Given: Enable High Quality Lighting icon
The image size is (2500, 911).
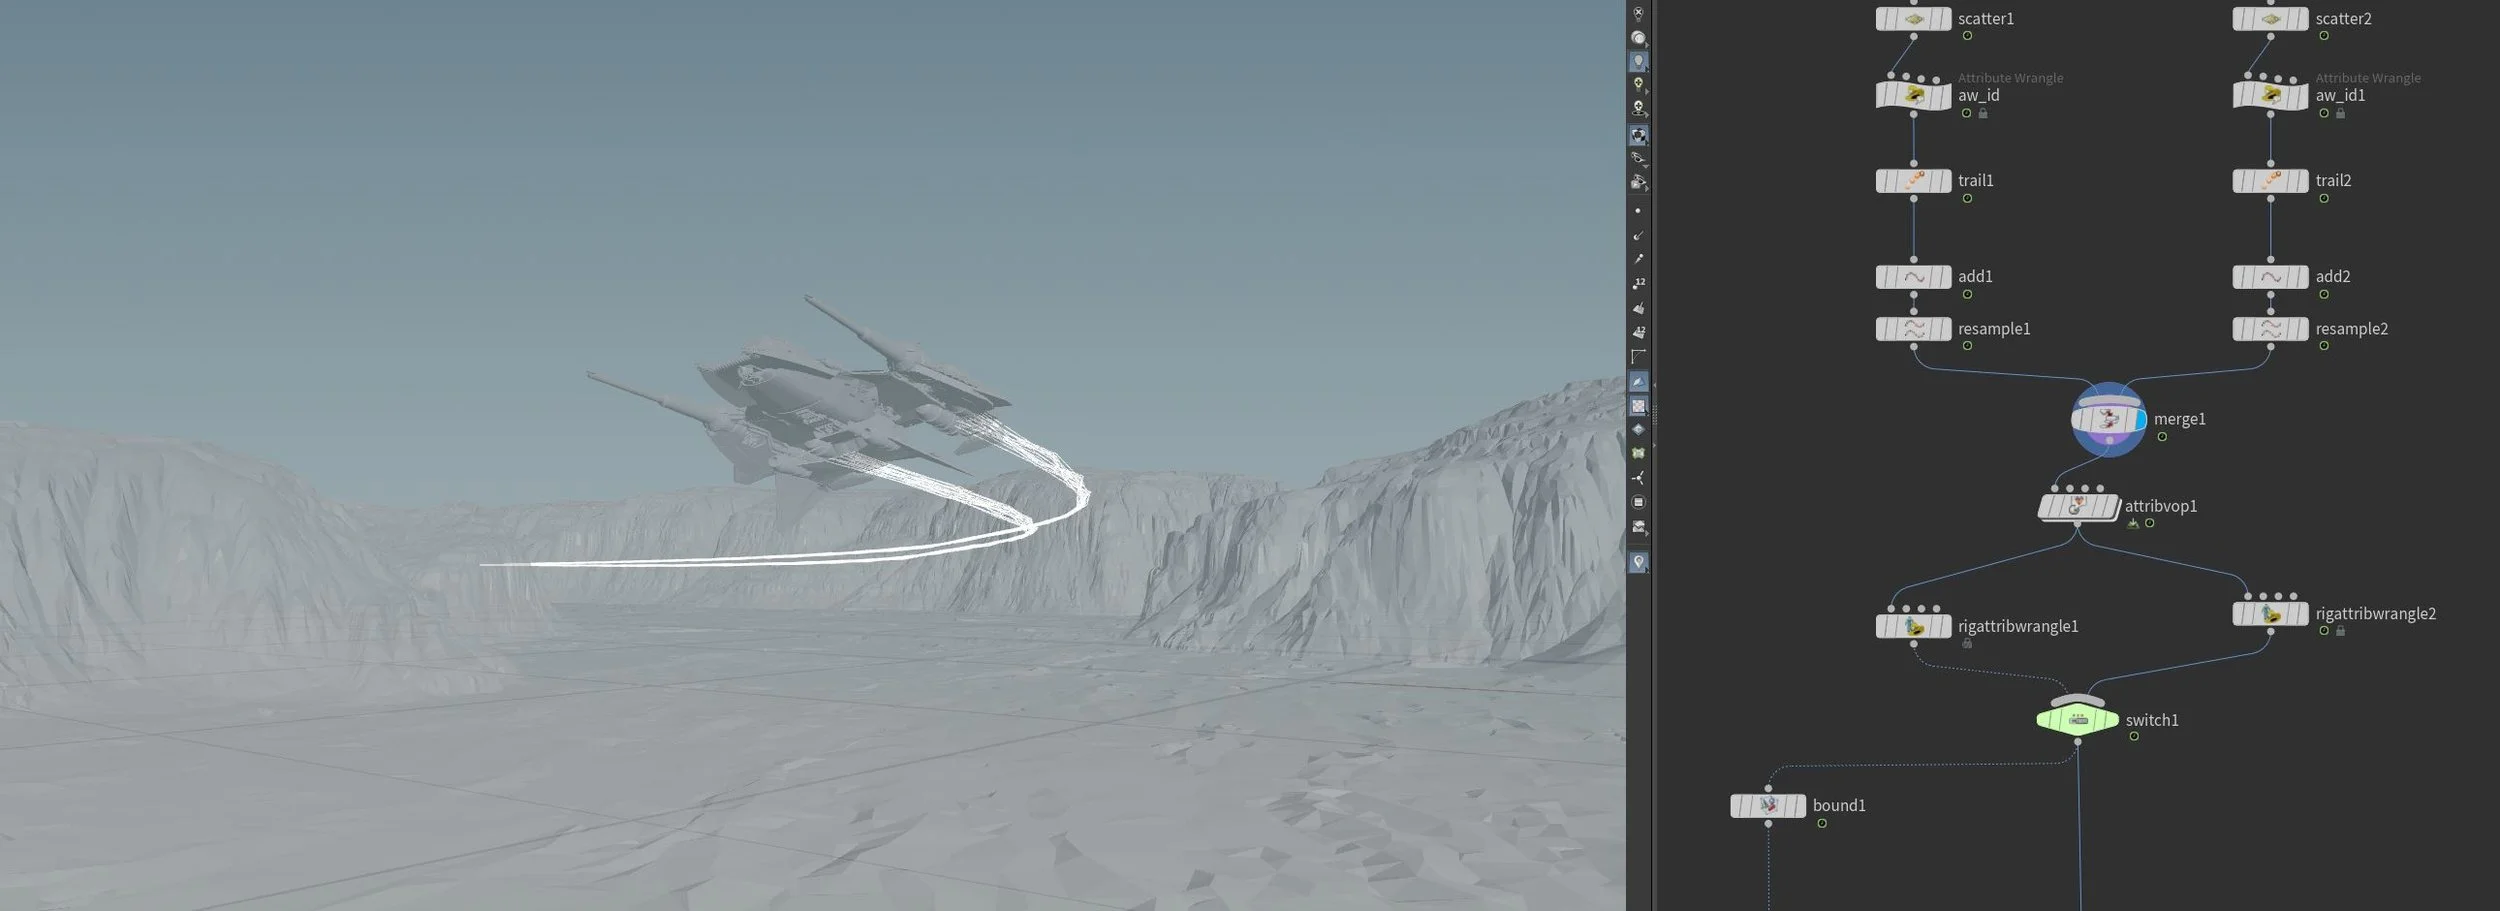Looking at the screenshot, I should pyautogui.click(x=1638, y=84).
